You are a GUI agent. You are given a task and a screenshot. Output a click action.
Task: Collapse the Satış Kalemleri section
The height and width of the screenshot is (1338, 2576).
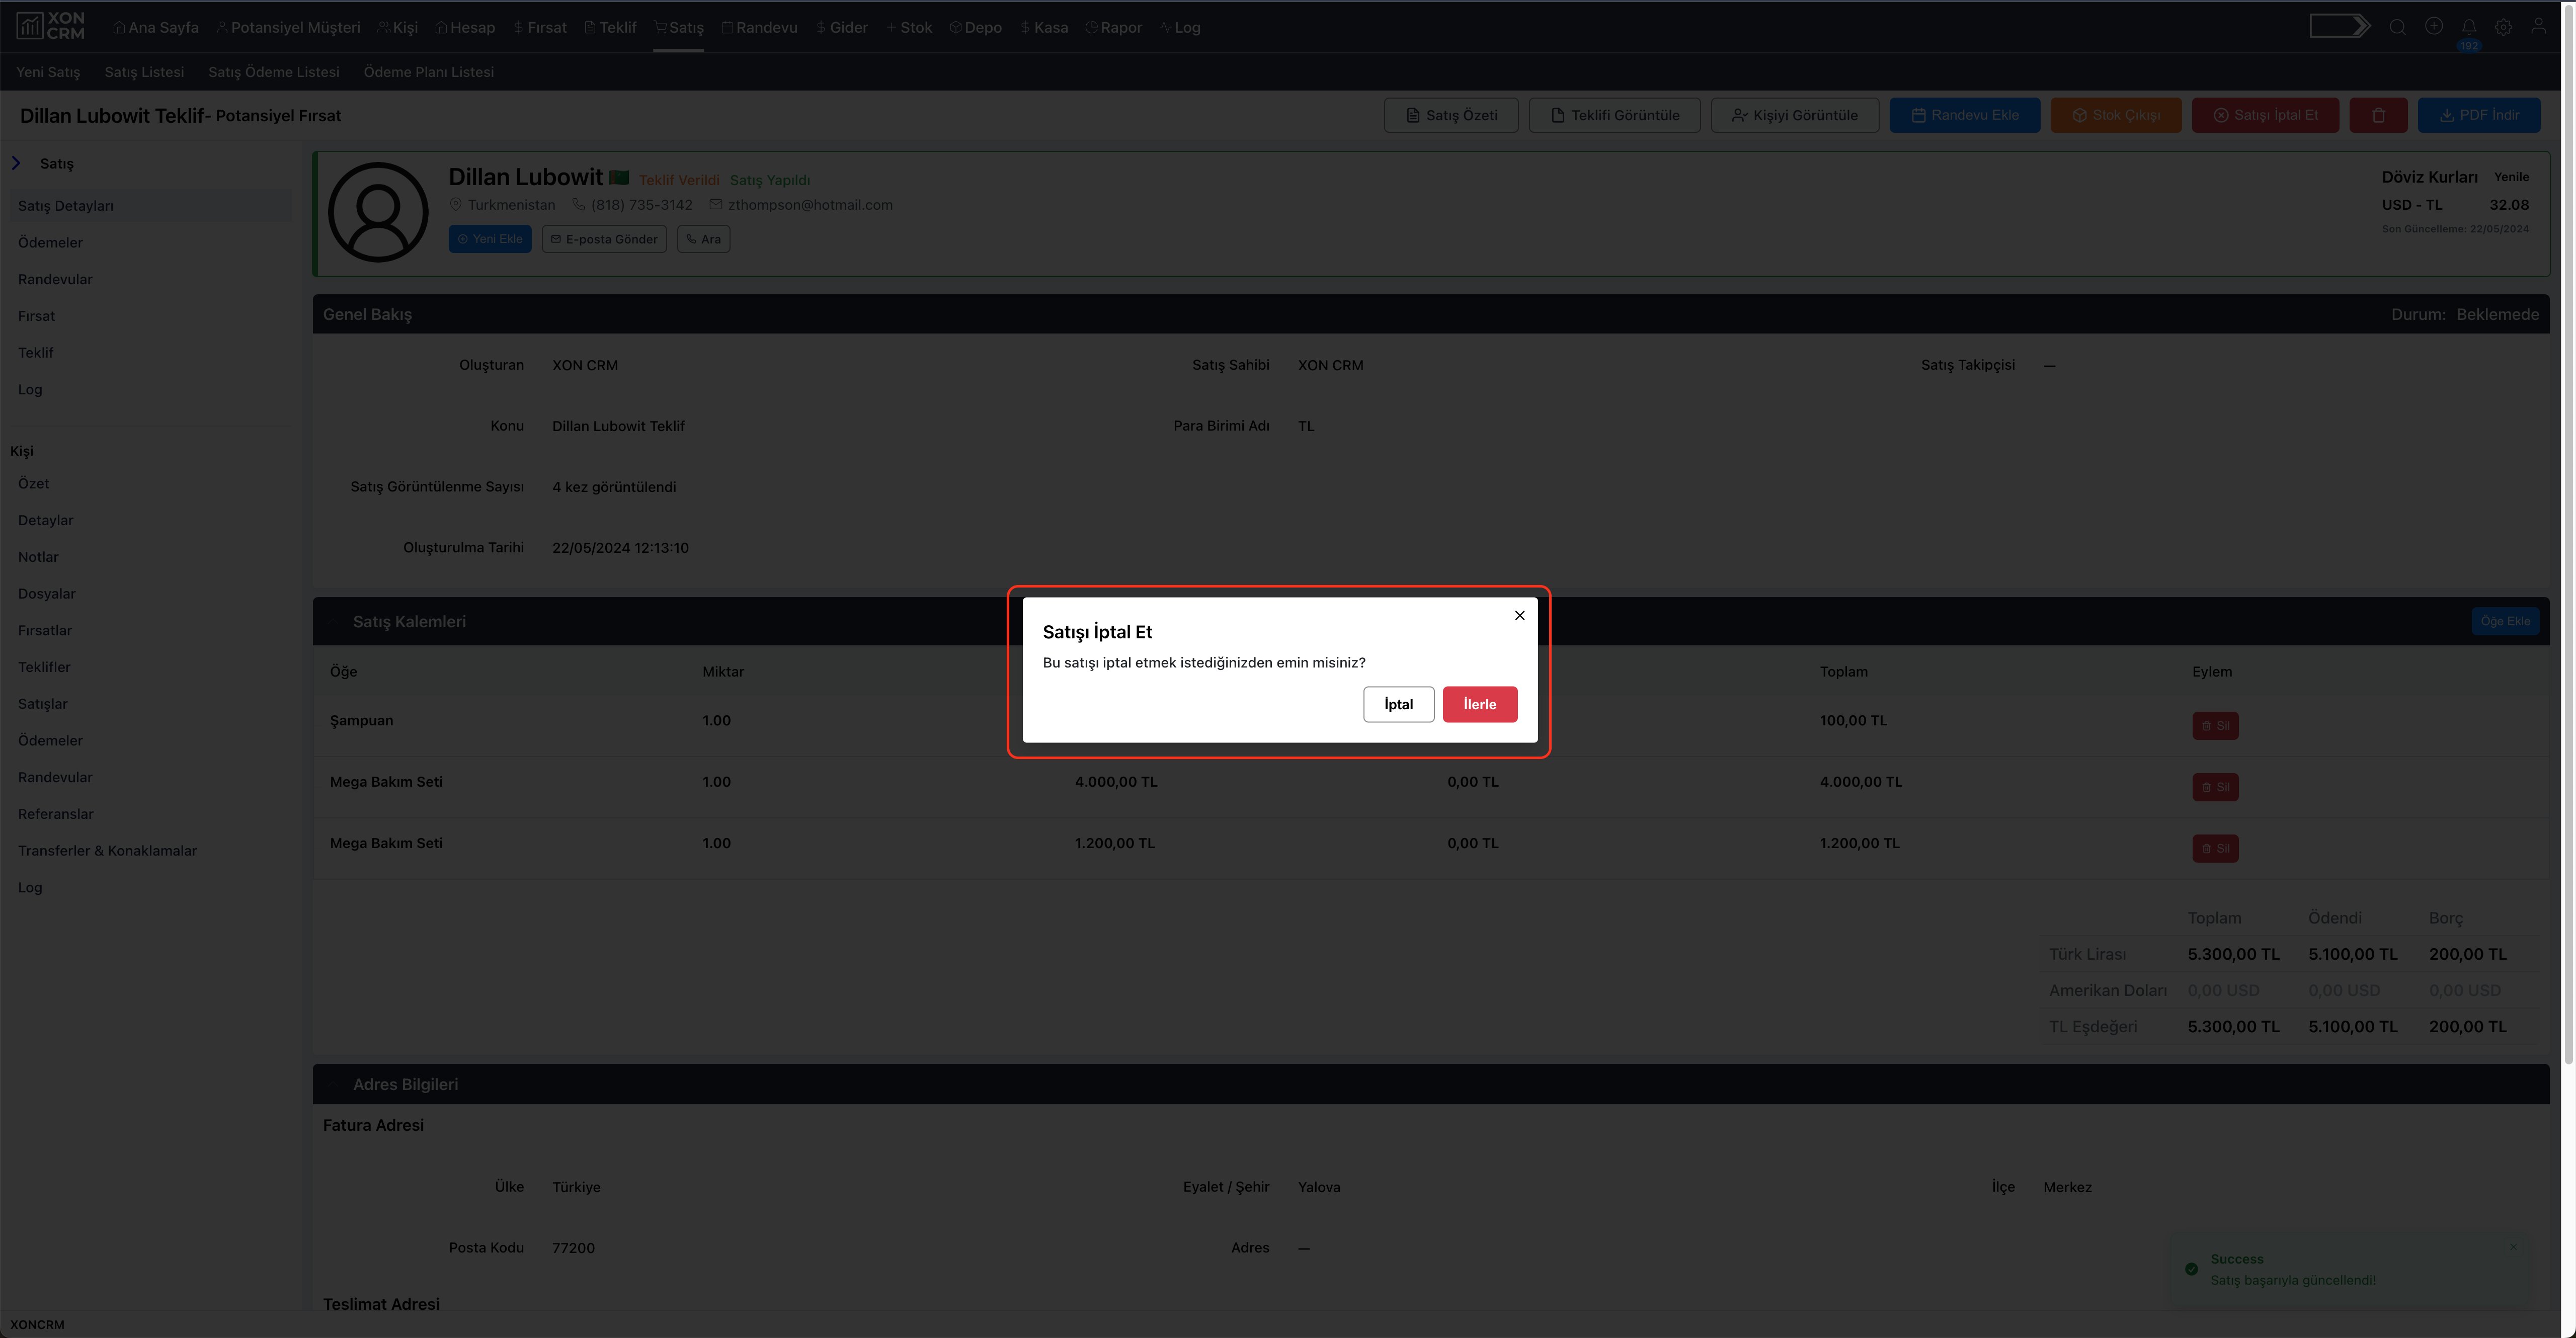(x=333, y=621)
